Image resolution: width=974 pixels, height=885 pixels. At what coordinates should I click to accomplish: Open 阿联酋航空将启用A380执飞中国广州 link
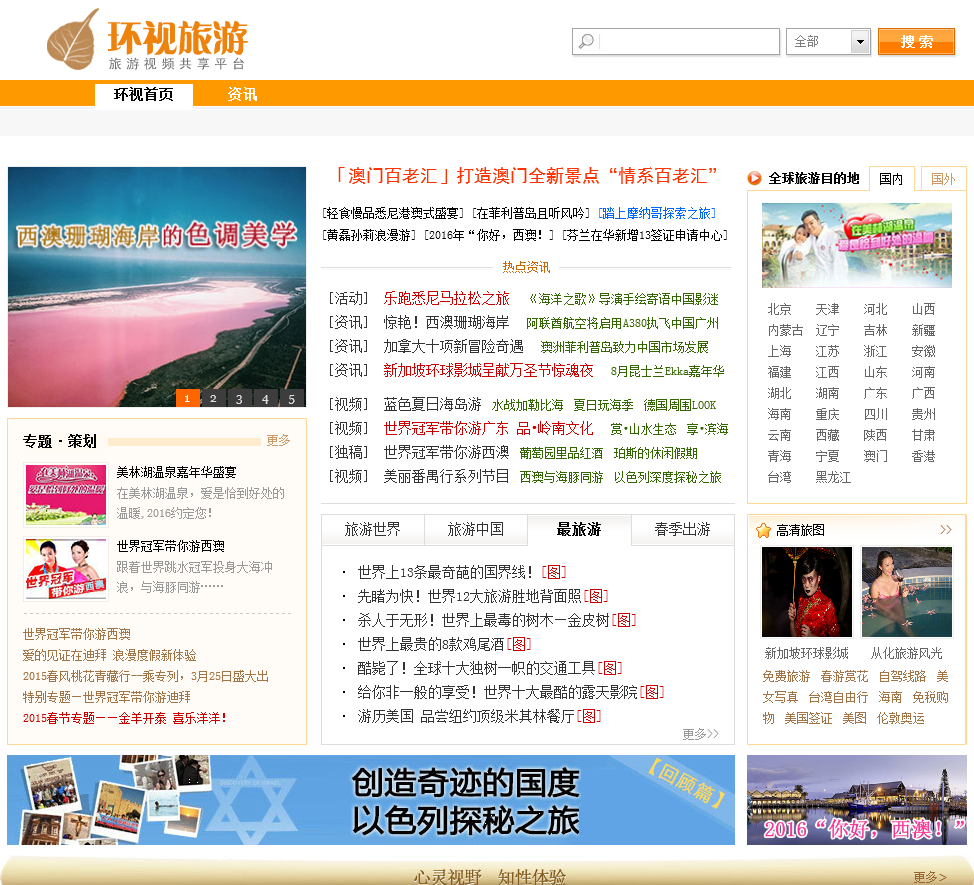point(622,323)
